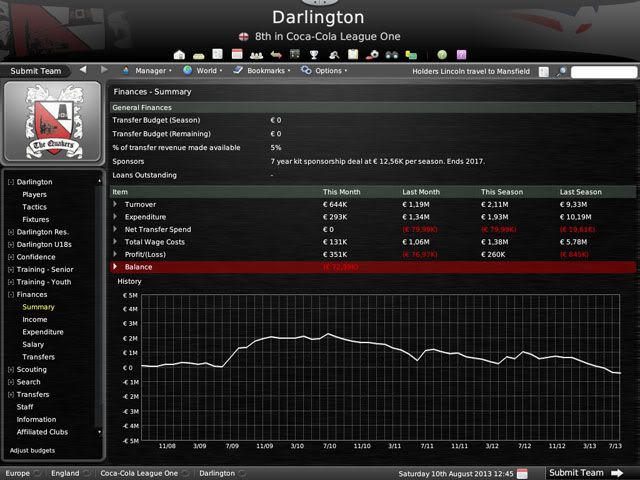Viewport: 640px width, 480px height.
Task: Open Affiliated Clubs in the sidebar
Action: [42, 432]
